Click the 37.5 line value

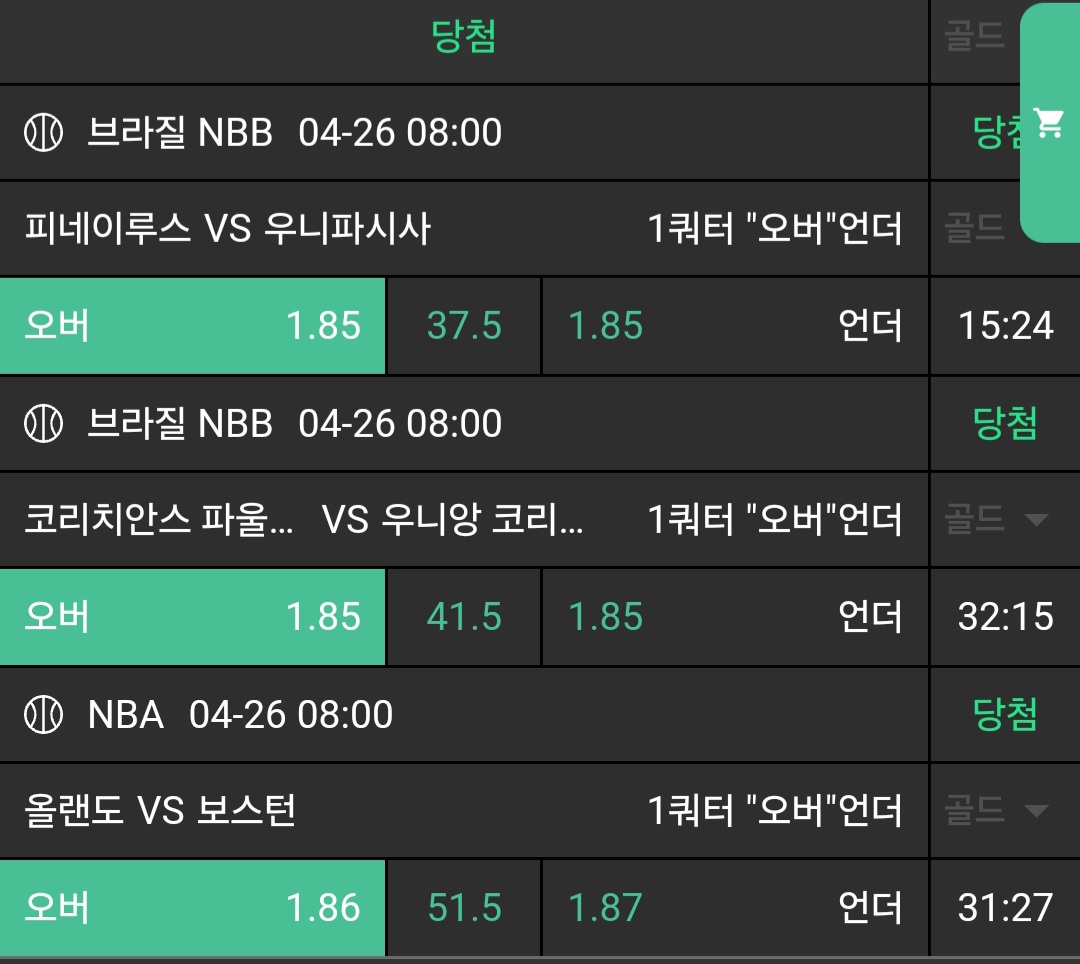pos(464,326)
